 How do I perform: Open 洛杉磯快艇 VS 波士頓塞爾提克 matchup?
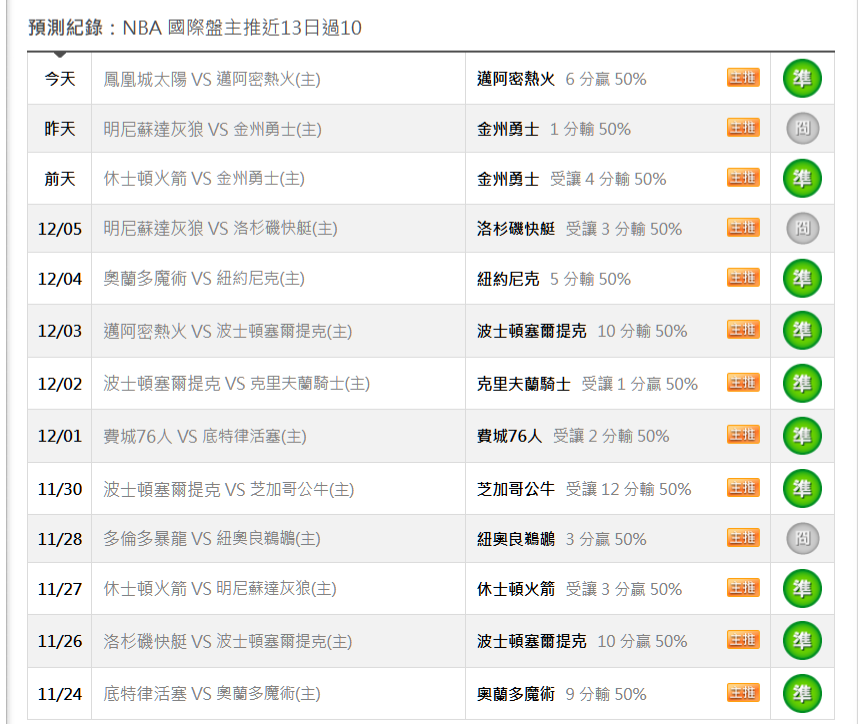click(x=228, y=641)
